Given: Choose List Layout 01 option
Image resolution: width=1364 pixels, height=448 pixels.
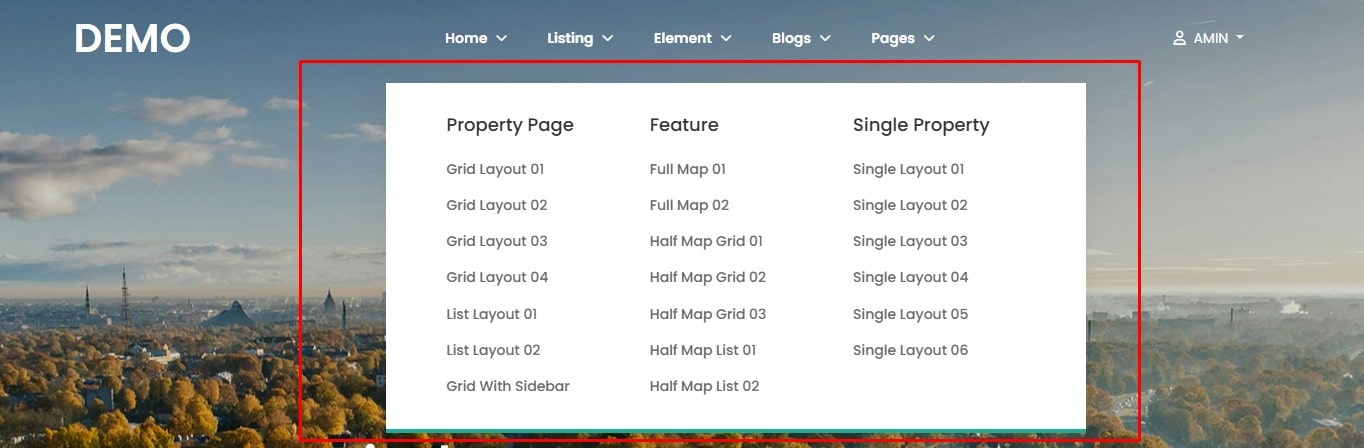Looking at the screenshot, I should [x=491, y=314].
